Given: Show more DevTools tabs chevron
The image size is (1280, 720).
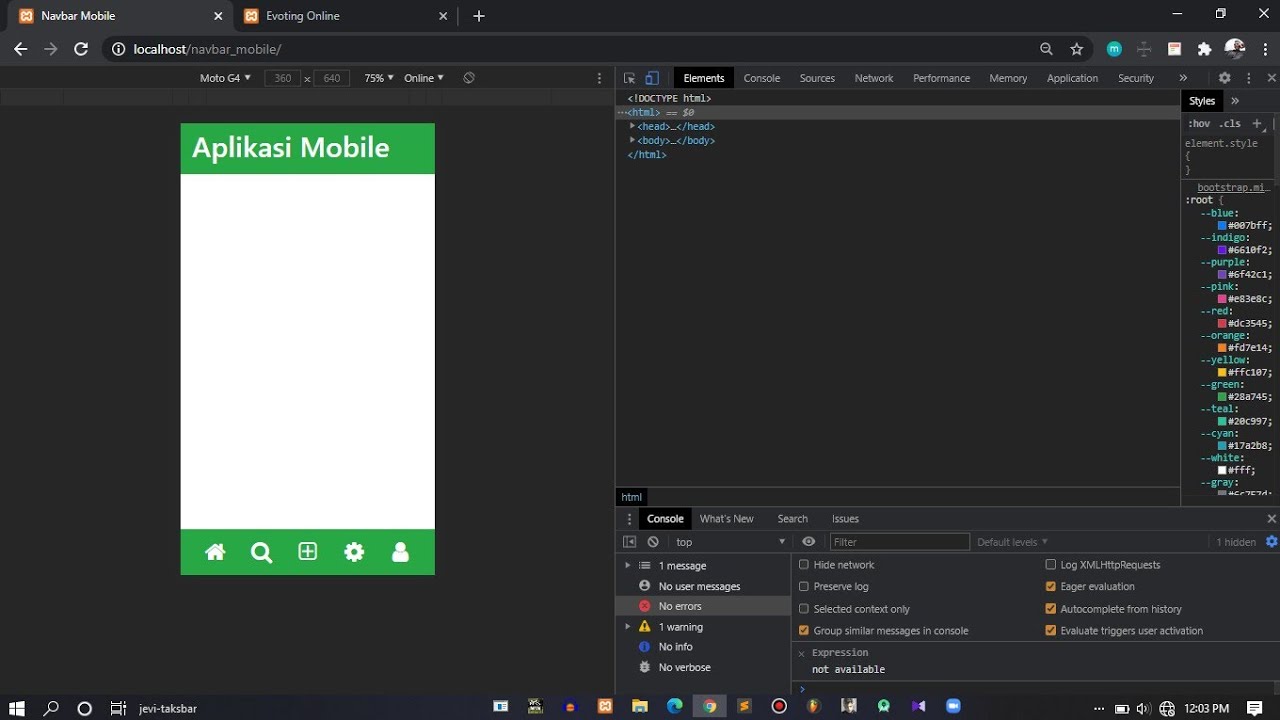Looking at the screenshot, I should tap(1183, 78).
